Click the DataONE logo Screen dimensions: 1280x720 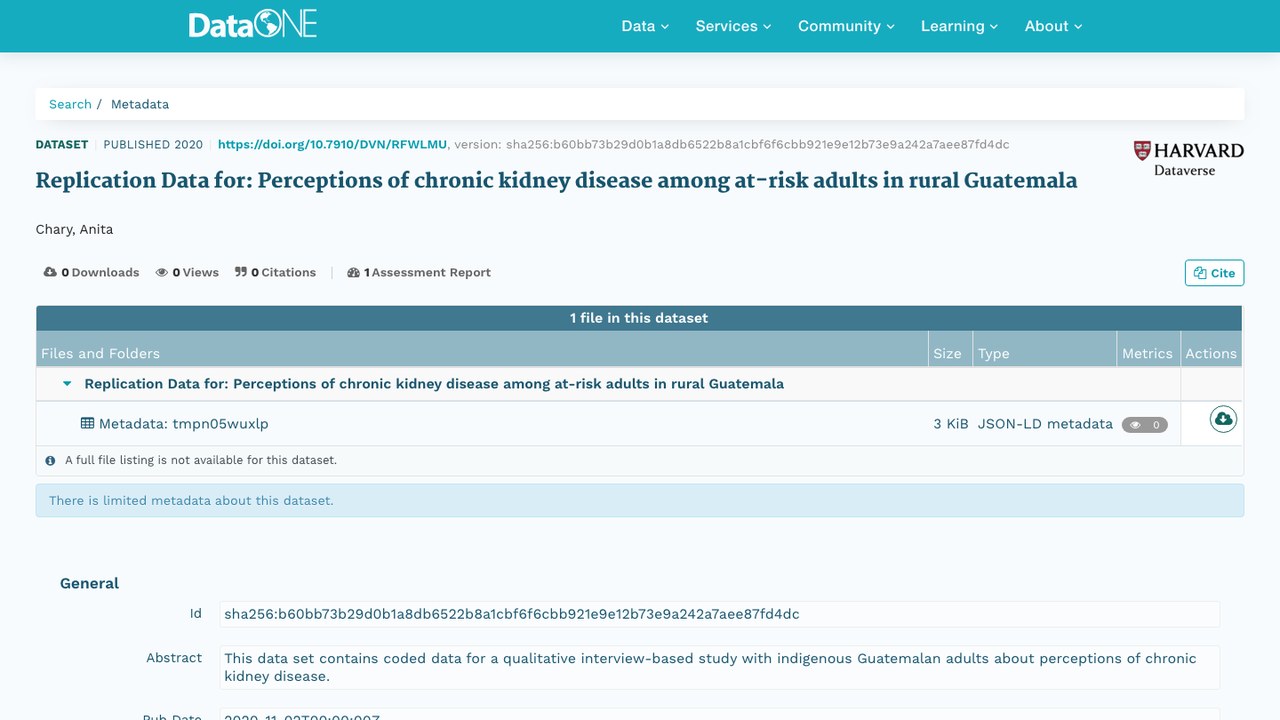point(253,25)
